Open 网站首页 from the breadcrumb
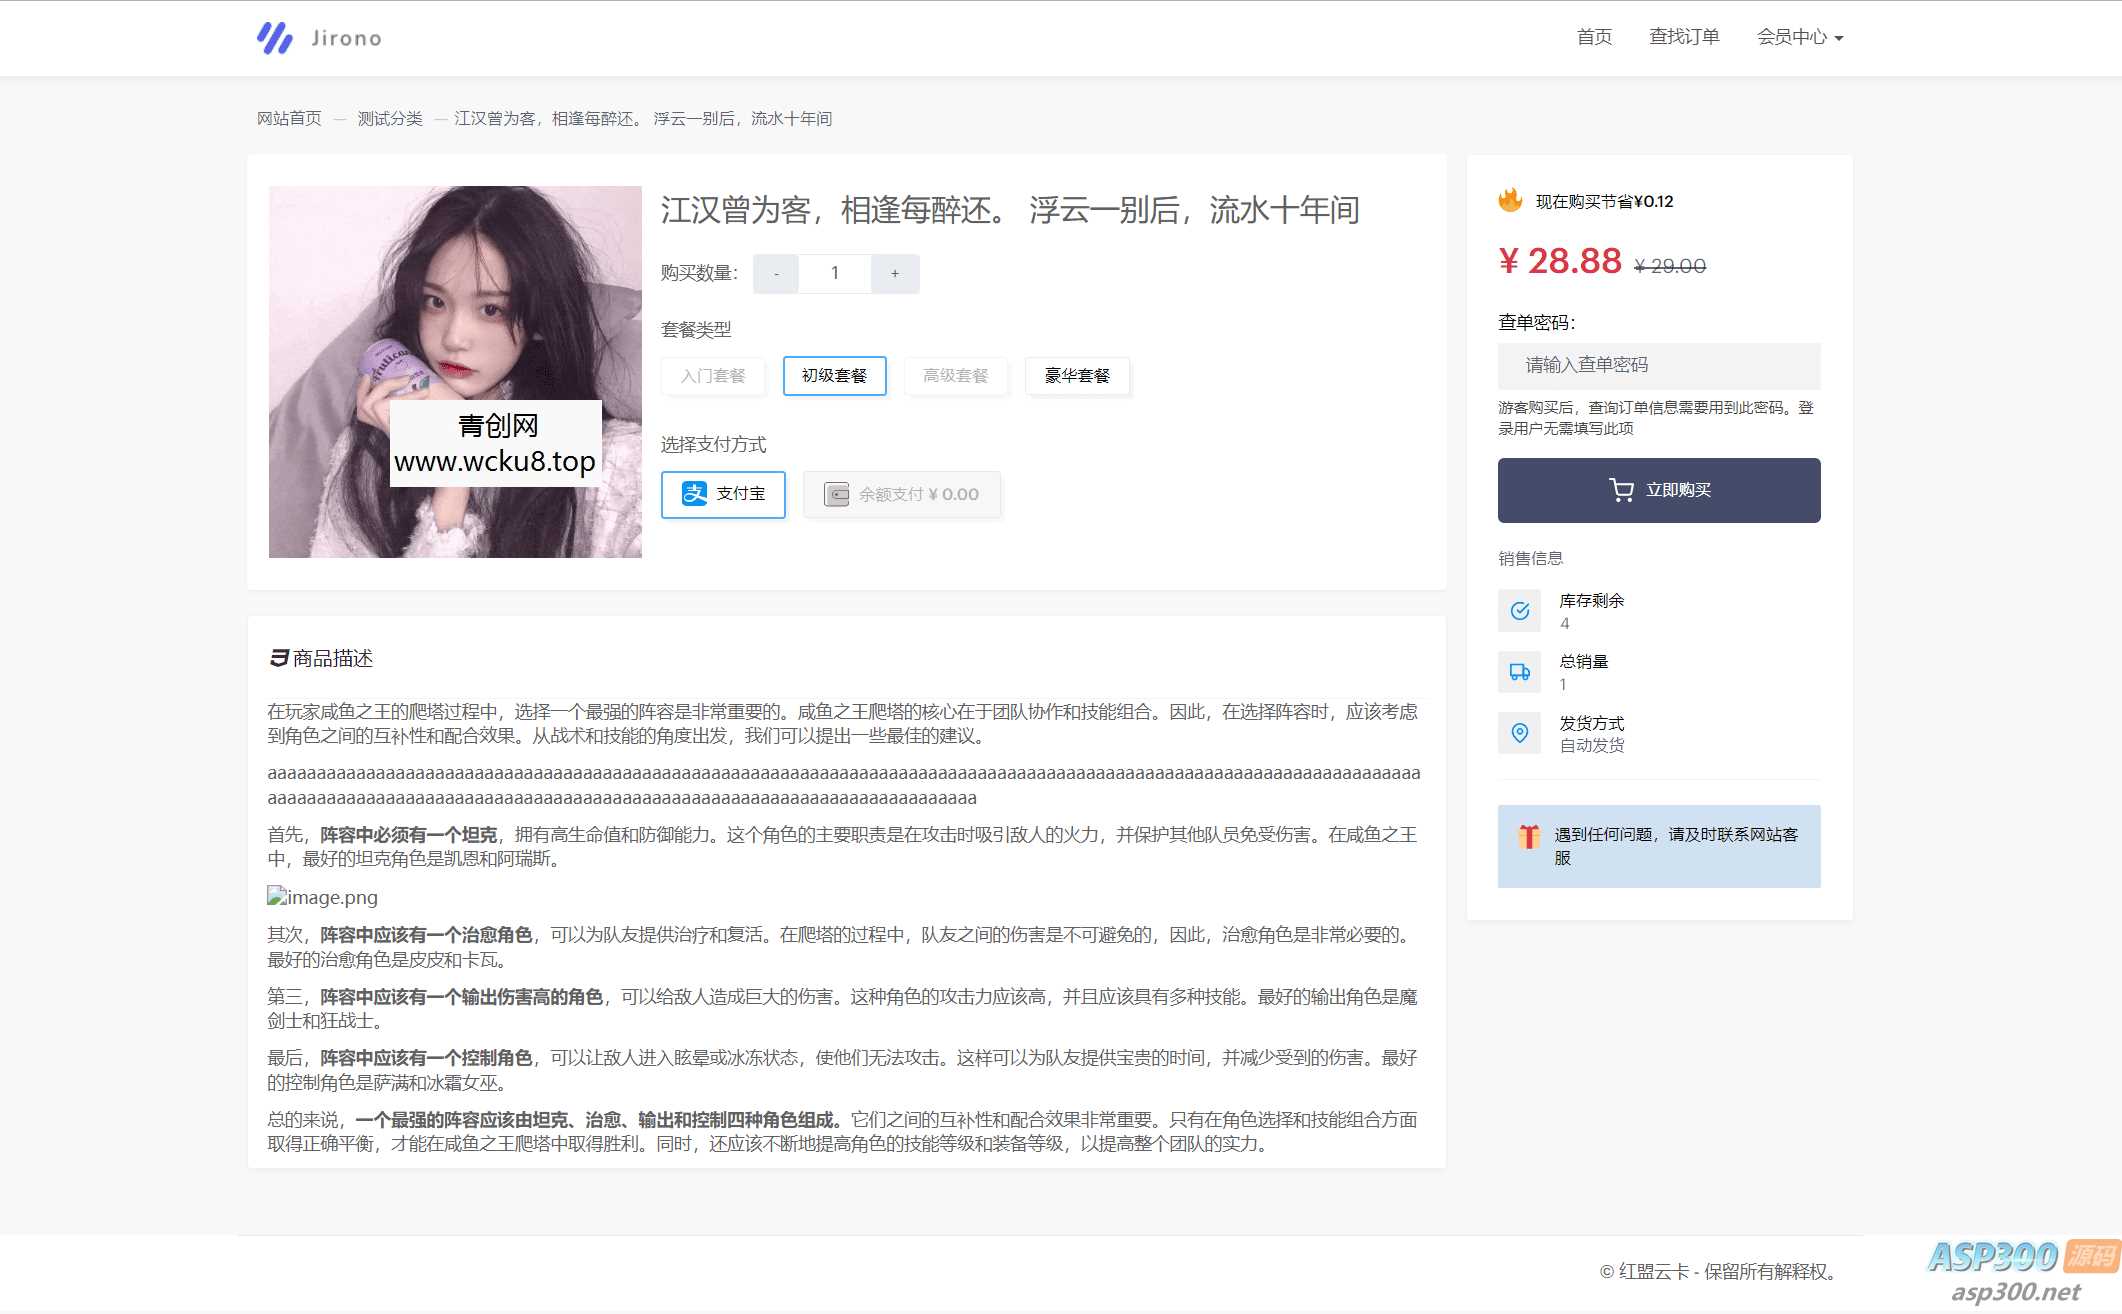2122x1314 pixels. tap(288, 118)
